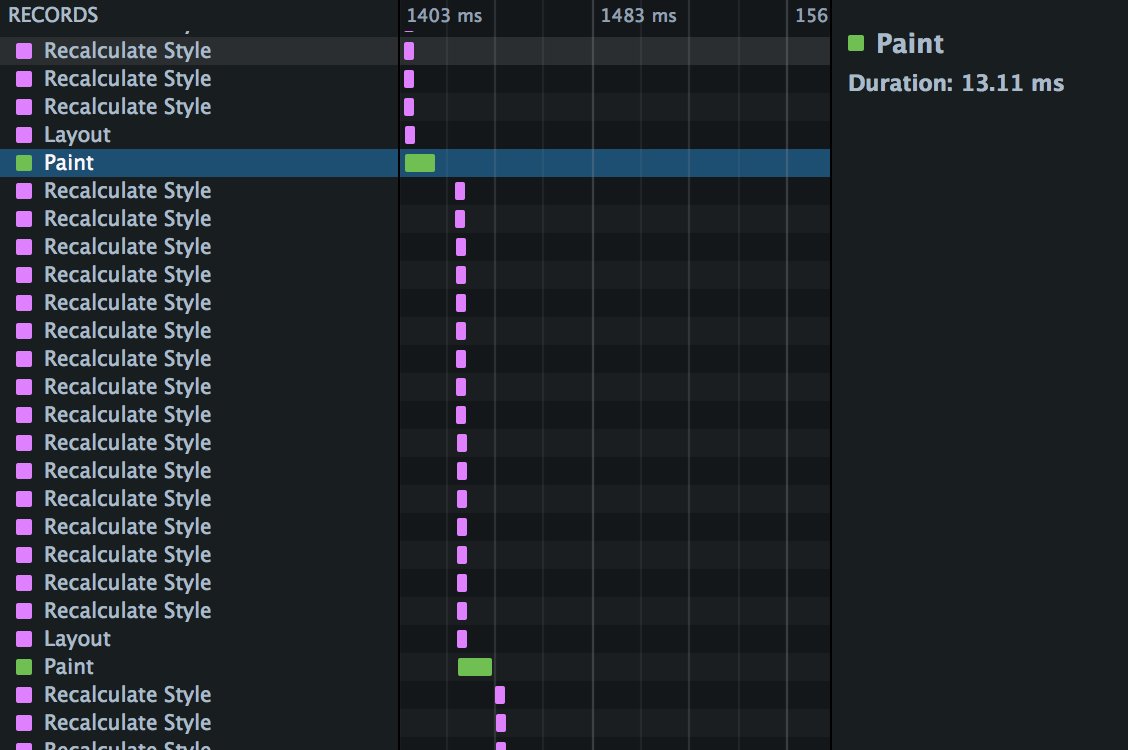This screenshot has height=750, width=1128.
Task: Click the green timeline bar of the unselected Paint record
Action: click(x=475, y=667)
